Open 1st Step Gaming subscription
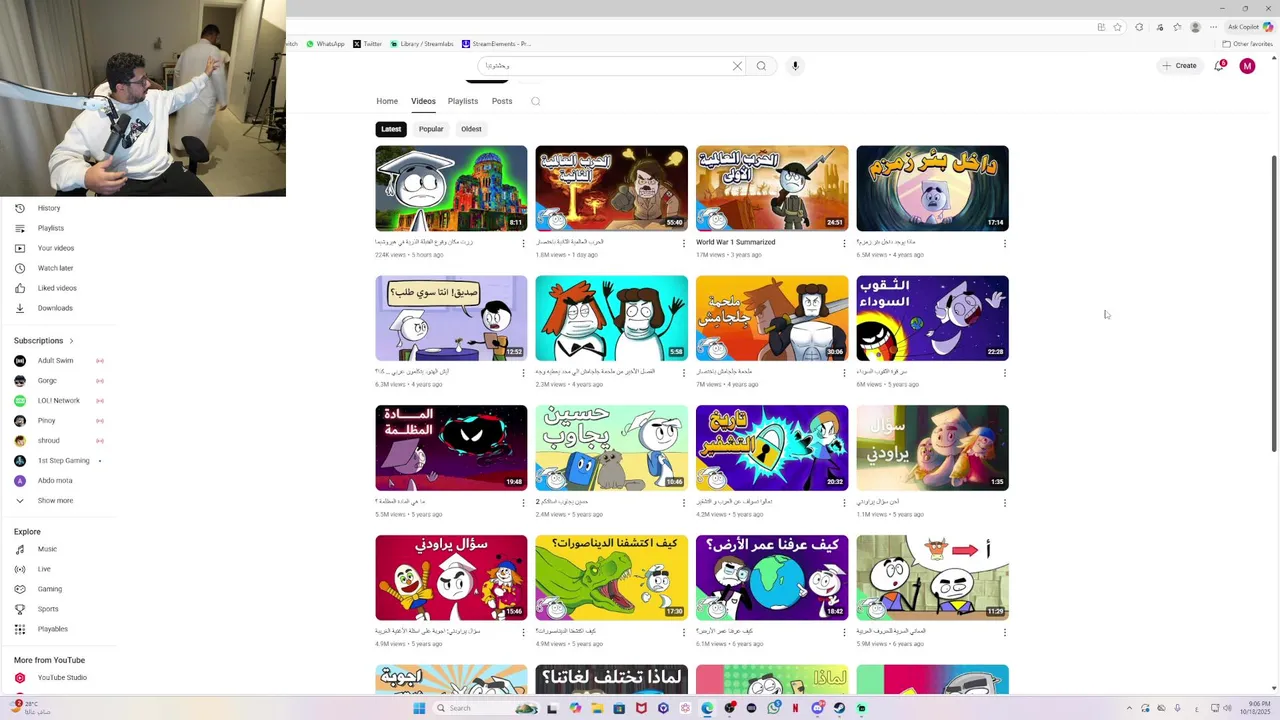Screen dimensions: 1280x720 click(x=63, y=461)
